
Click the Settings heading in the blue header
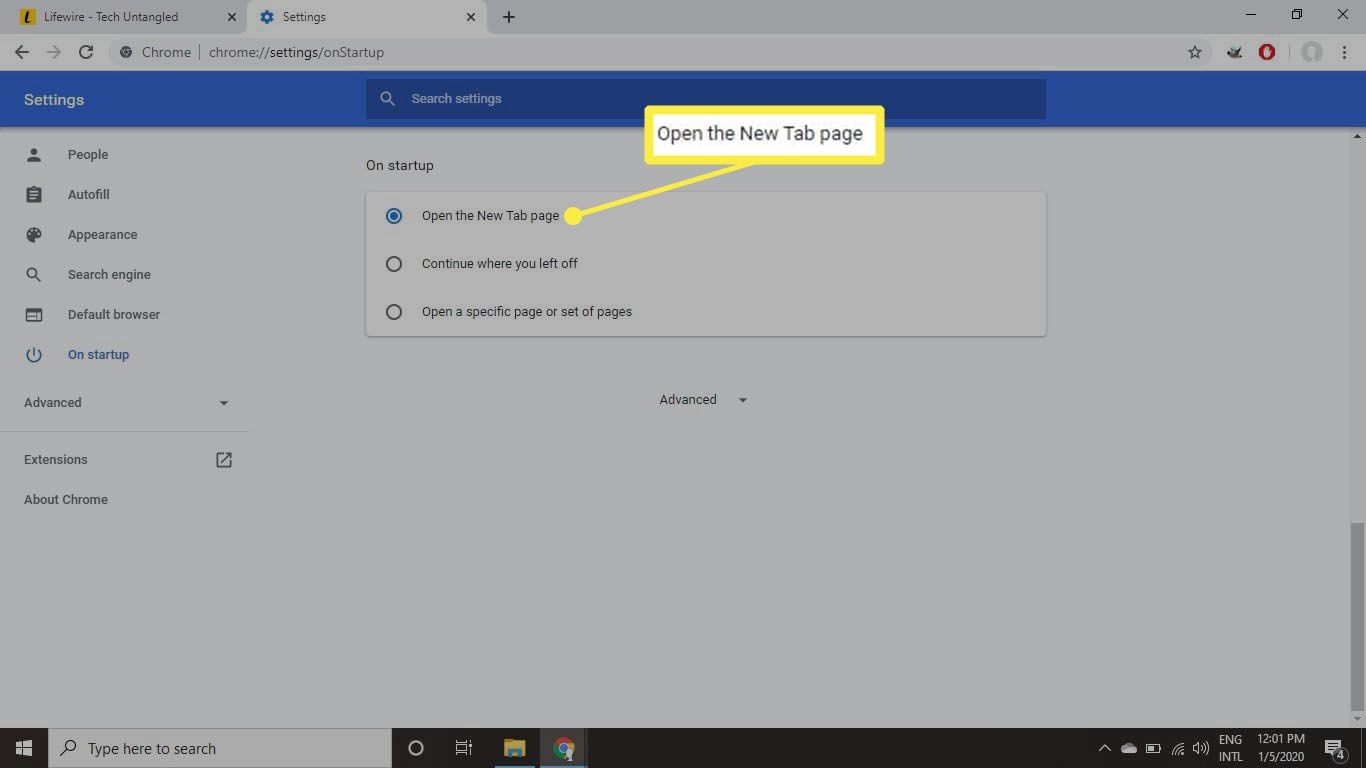(54, 100)
